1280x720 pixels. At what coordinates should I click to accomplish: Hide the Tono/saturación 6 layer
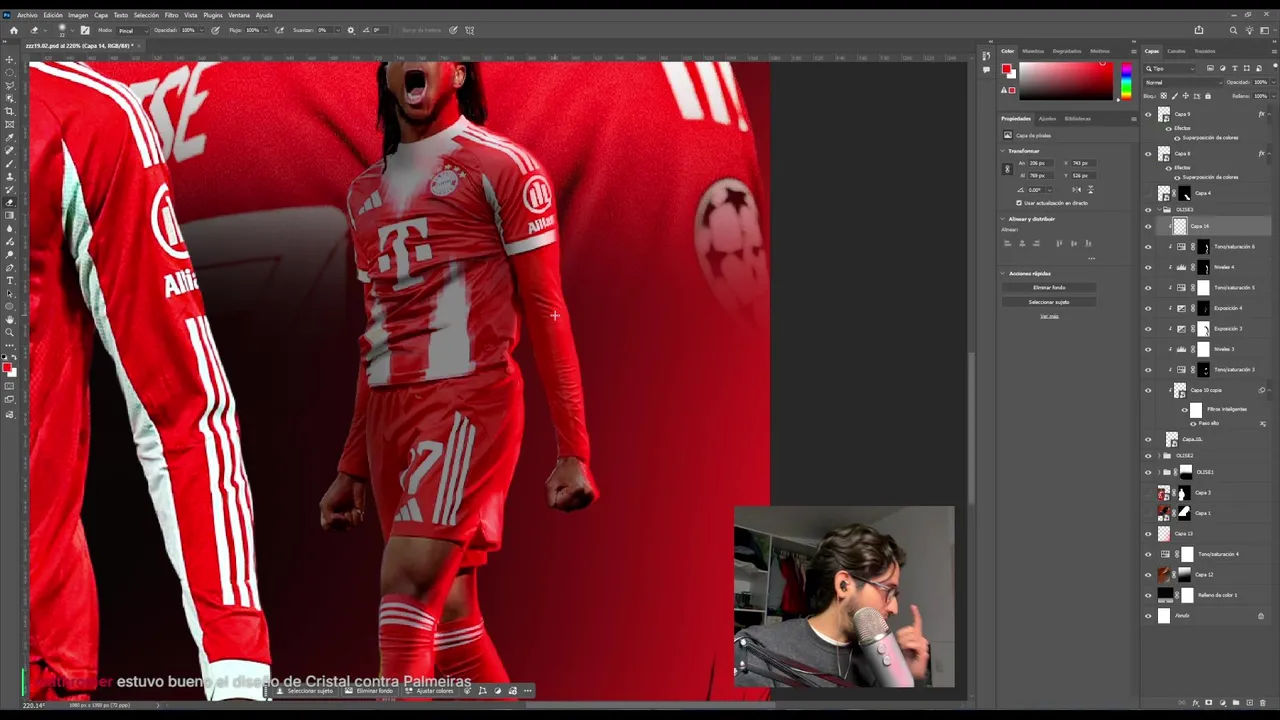pyautogui.click(x=1148, y=247)
